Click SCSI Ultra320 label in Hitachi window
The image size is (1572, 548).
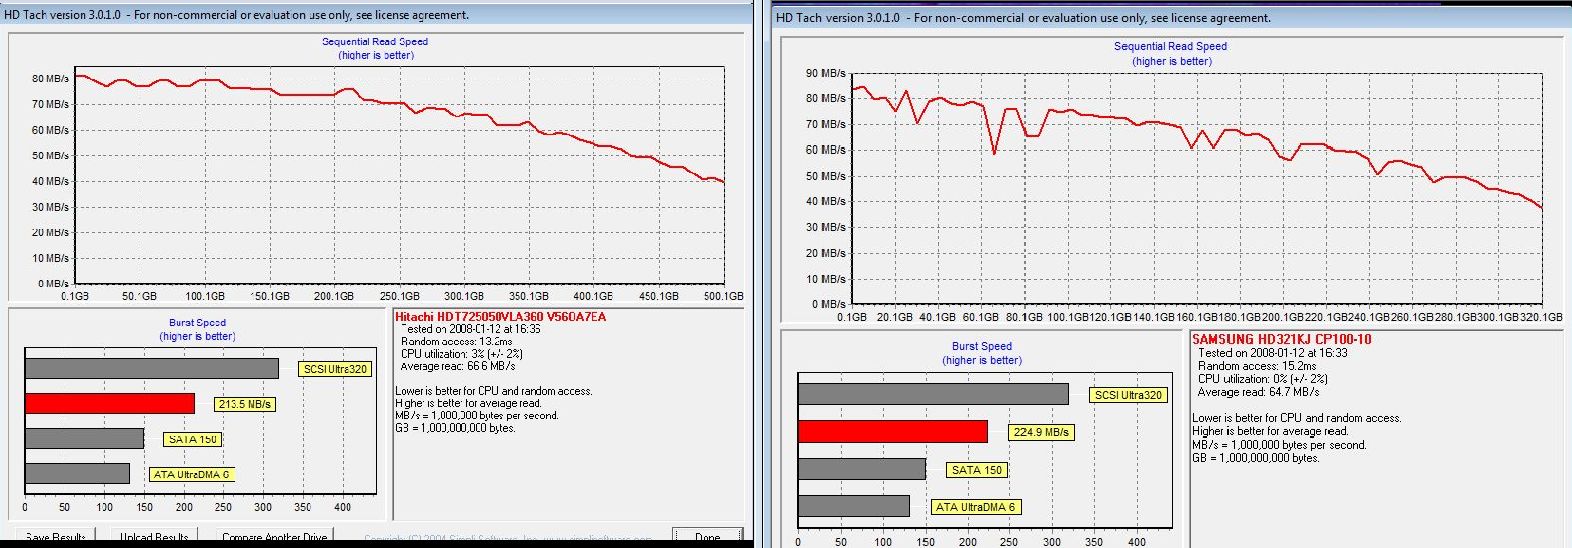click(335, 369)
